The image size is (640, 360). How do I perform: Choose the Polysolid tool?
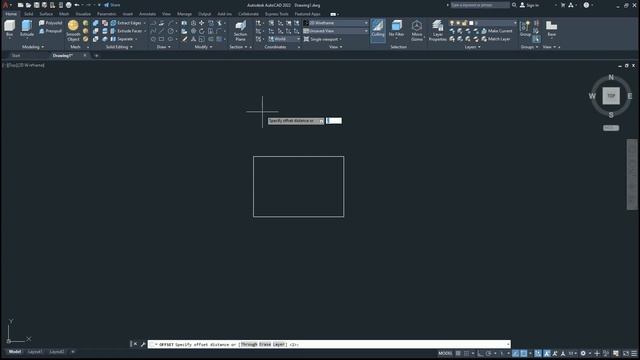click(x=51, y=23)
